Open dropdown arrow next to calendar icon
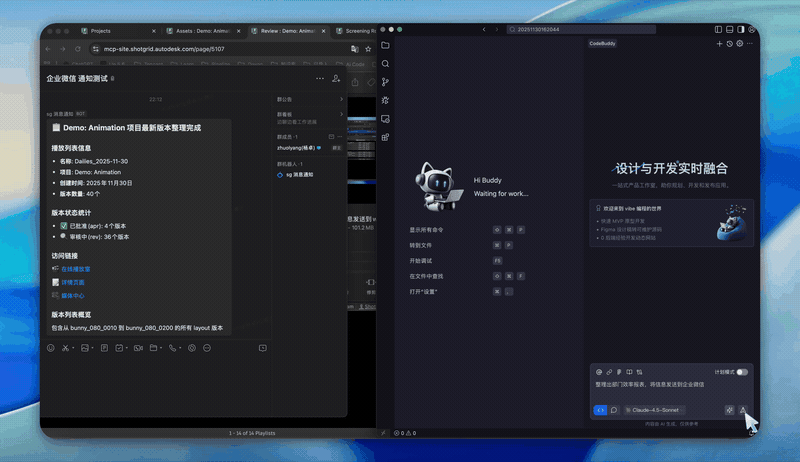 (x=127, y=348)
